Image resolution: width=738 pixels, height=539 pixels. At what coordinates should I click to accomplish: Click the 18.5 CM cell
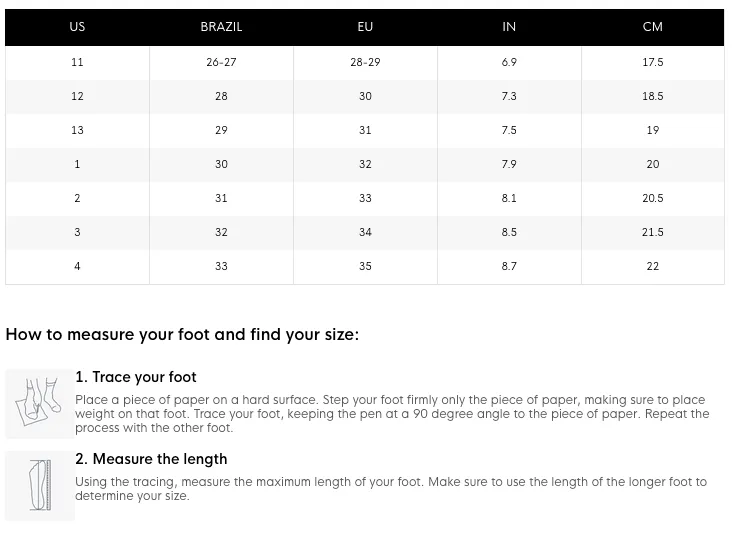coord(653,97)
